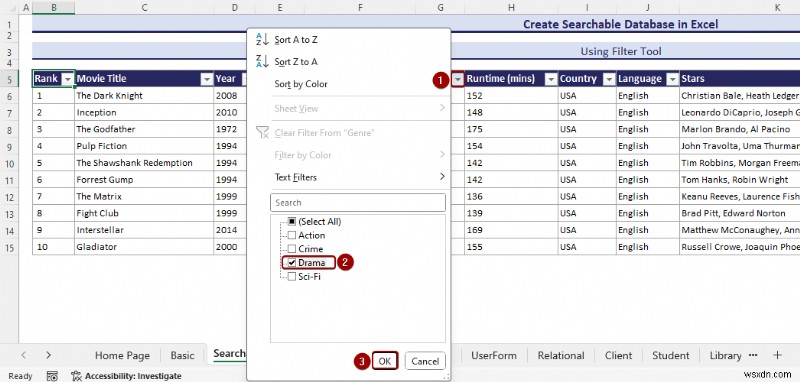Screen dimensions: 800x382
Task: Select cell Christian Bale, Heath Ledger
Action: click(x=740, y=95)
